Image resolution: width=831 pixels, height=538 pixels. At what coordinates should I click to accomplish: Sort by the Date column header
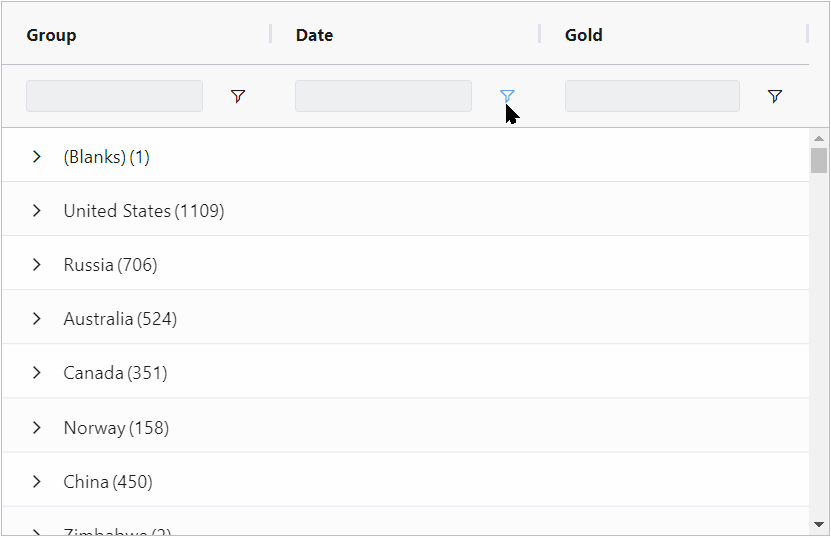314,35
